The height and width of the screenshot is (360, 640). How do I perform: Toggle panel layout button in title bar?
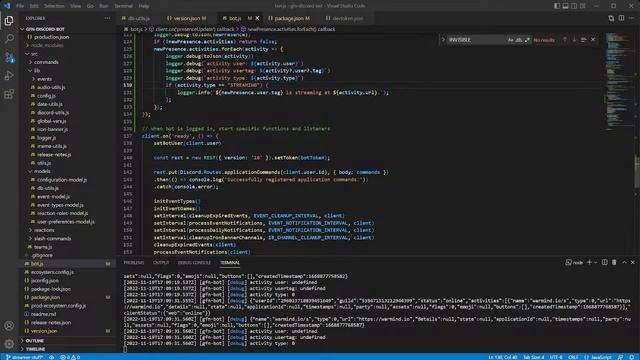pyautogui.click(x=565, y=6)
